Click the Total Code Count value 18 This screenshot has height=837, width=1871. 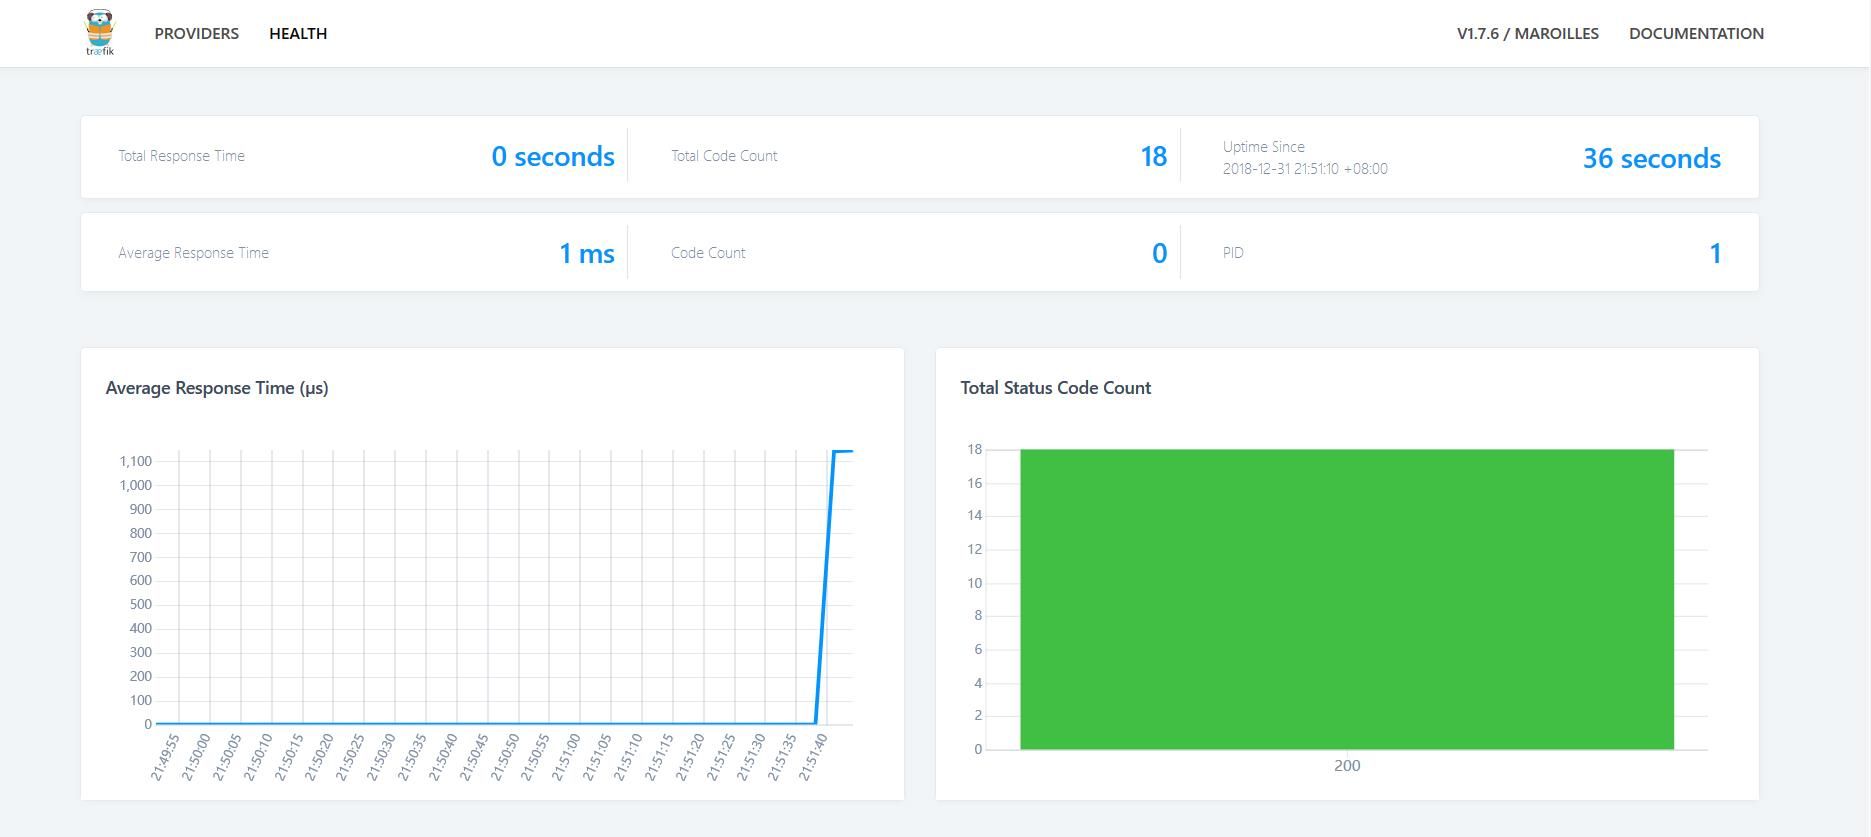click(x=1153, y=156)
